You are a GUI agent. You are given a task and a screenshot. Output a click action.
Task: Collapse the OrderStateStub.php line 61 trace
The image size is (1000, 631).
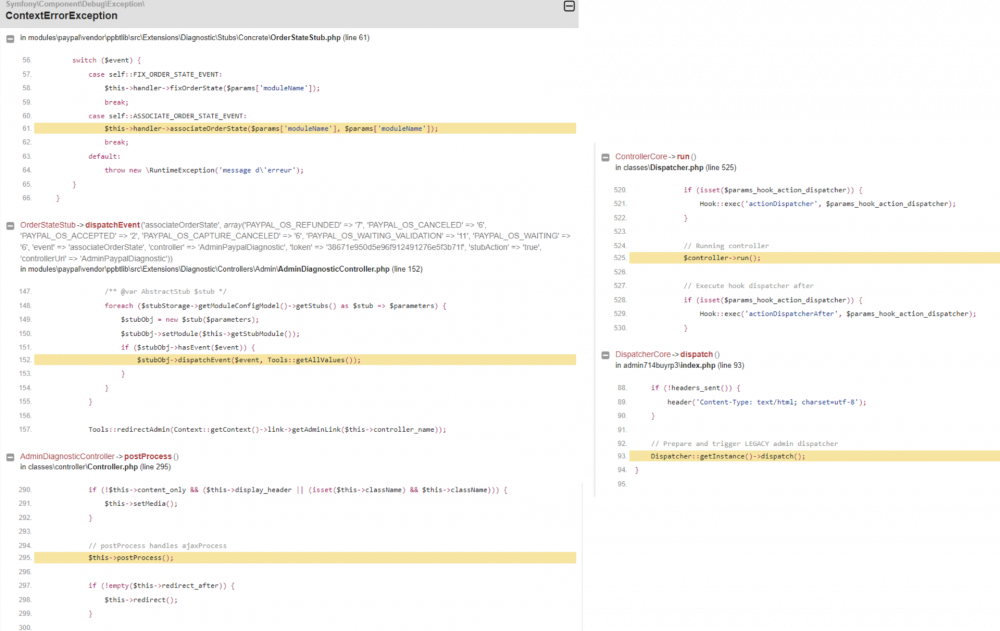tap(10, 38)
